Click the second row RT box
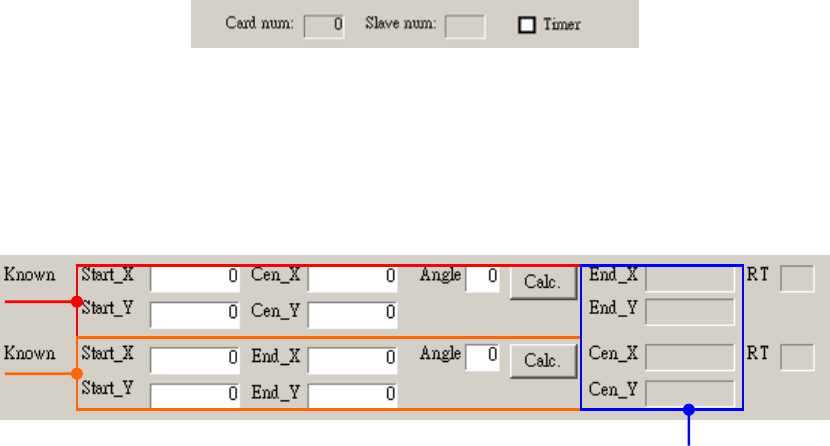The width and height of the screenshot is (830, 446). pos(797,358)
